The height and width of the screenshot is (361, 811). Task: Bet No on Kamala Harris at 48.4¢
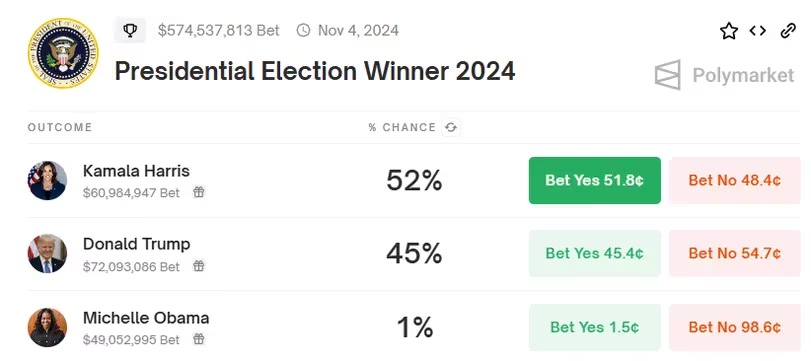[734, 180]
